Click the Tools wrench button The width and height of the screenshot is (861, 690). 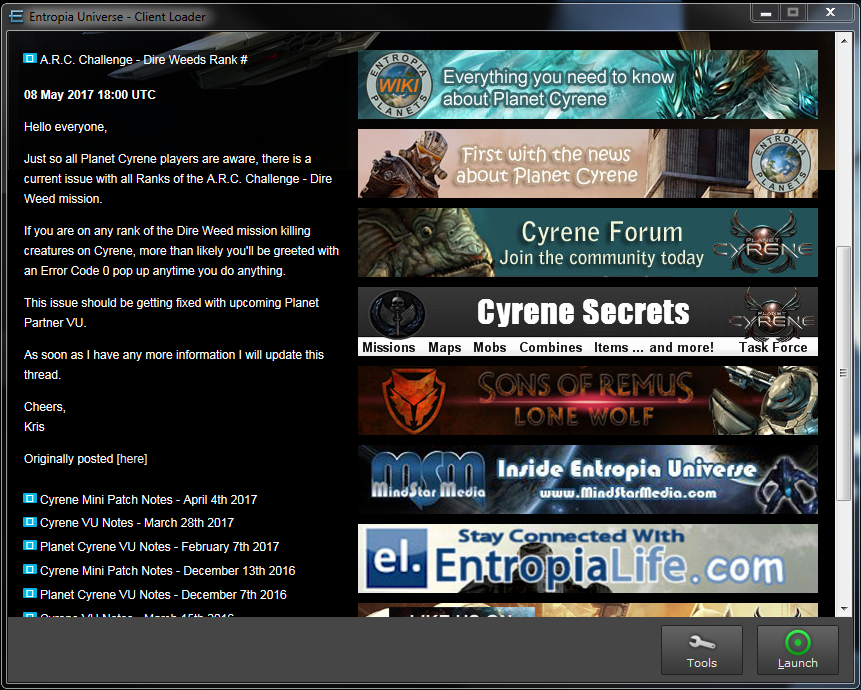(x=701, y=650)
